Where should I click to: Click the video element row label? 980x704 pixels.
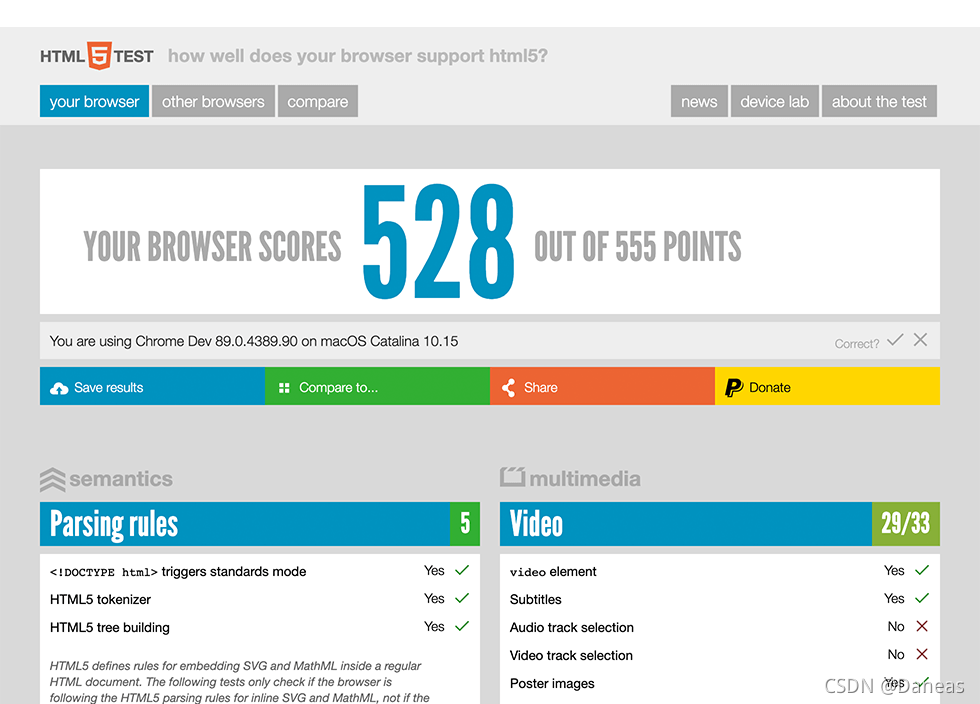pos(553,571)
